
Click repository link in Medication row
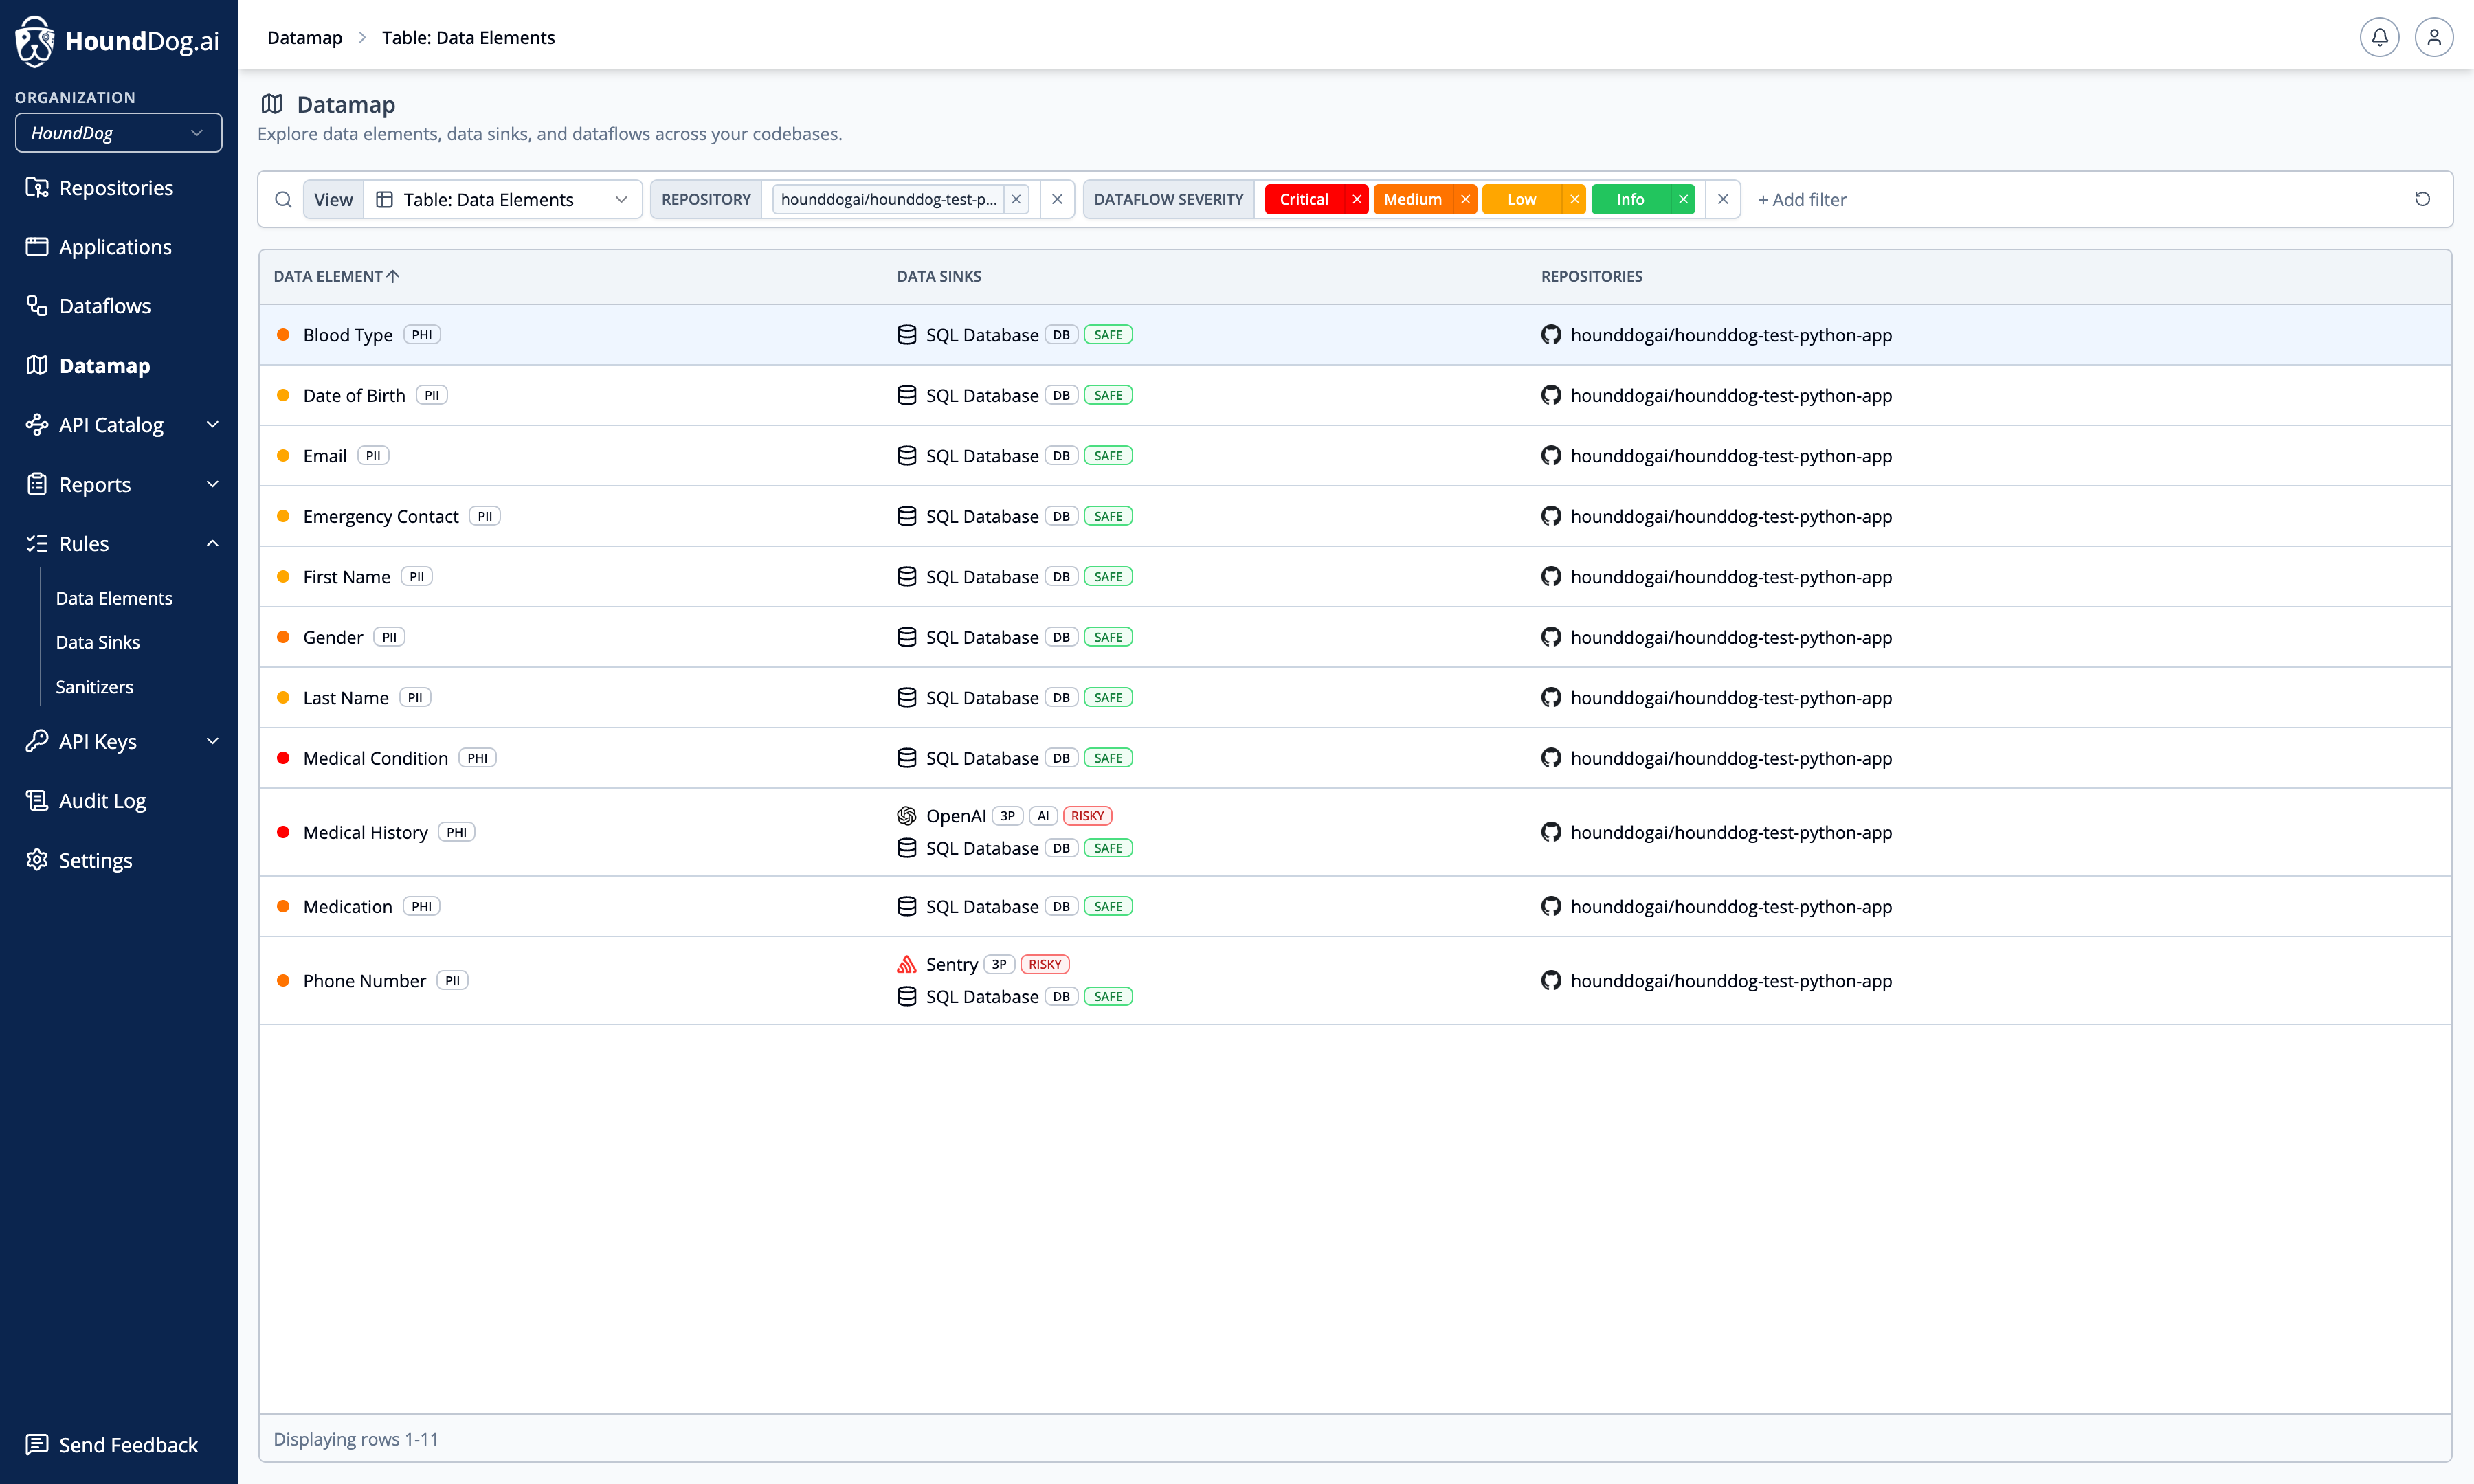click(x=1731, y=906)
